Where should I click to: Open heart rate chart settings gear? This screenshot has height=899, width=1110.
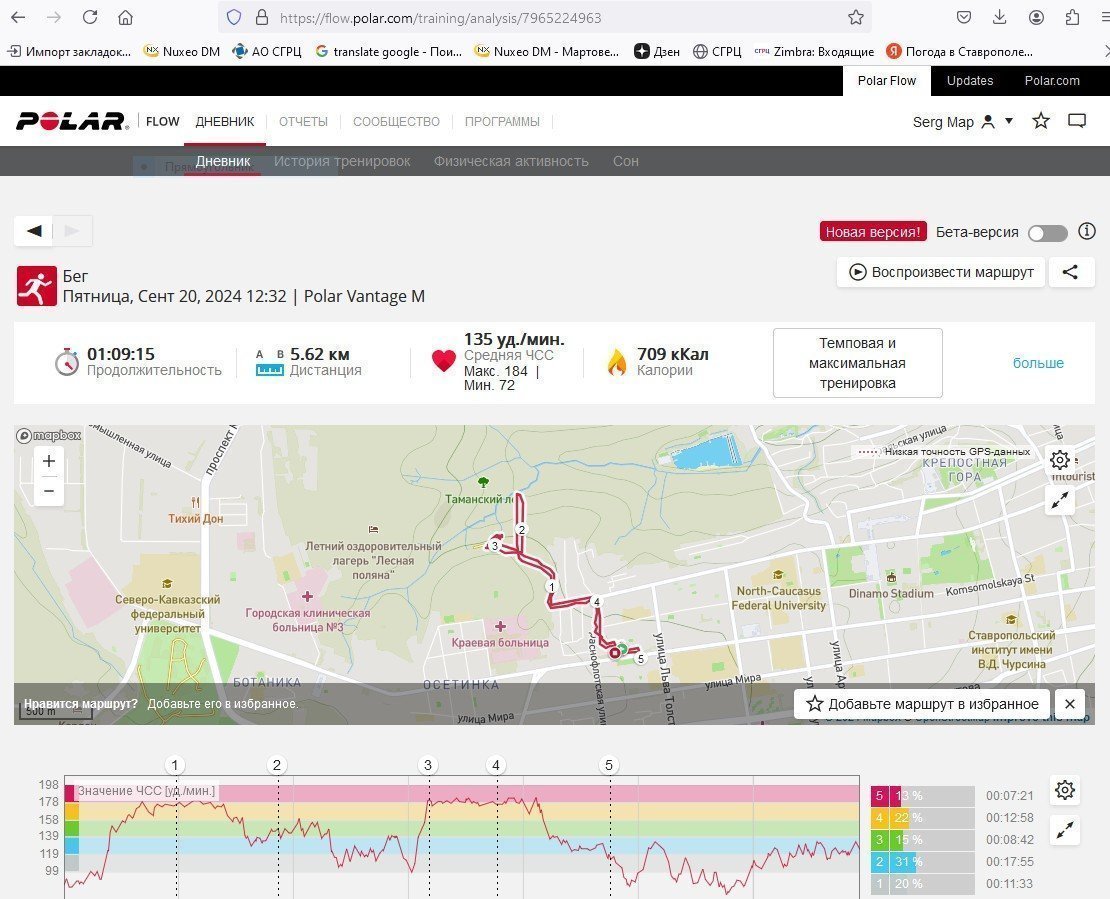pos(1065,790)
